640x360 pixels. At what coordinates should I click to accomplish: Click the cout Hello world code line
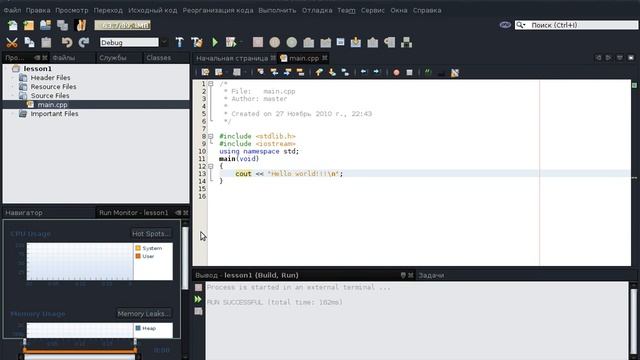(289, 174)
